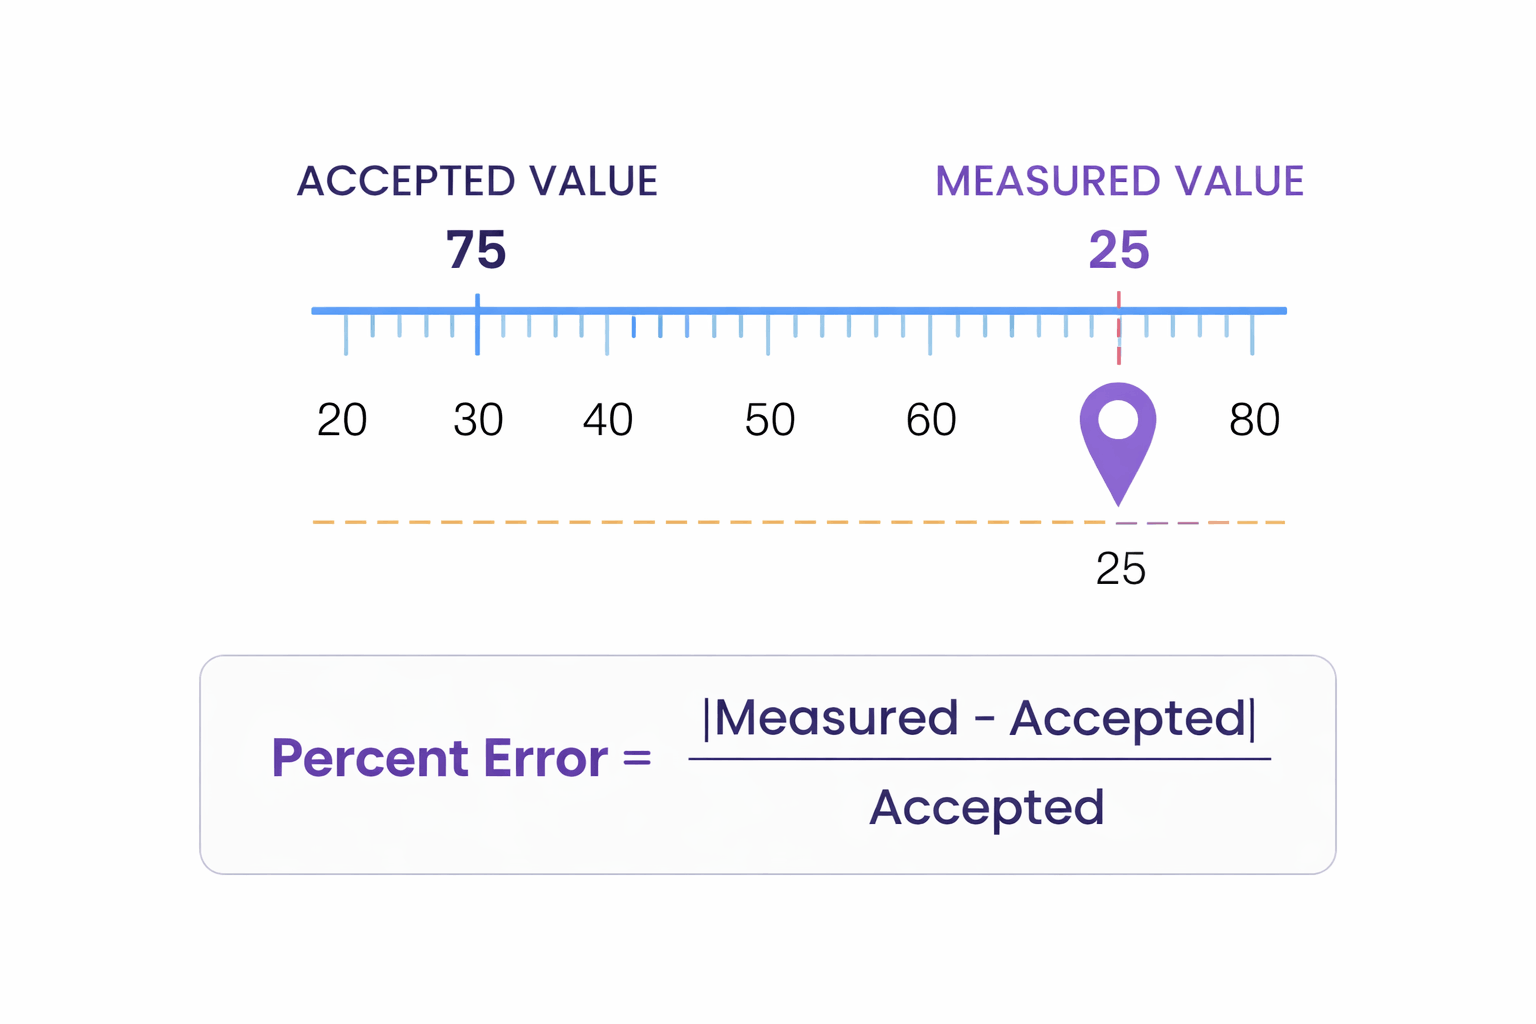Click the scale label 80

[1254, 420]
